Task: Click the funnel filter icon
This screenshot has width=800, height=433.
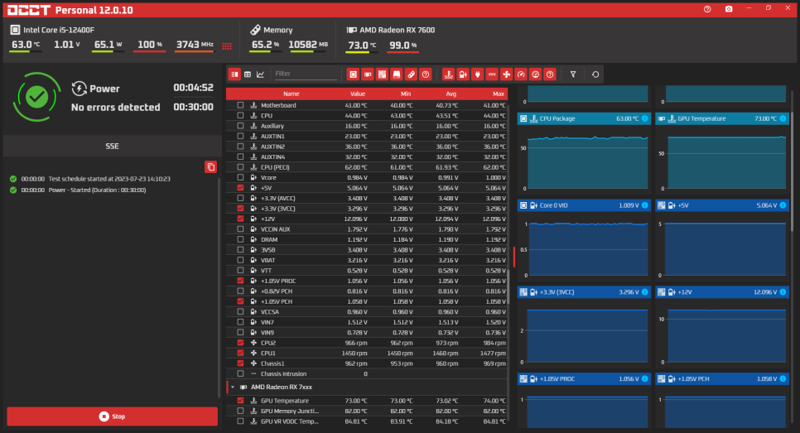Action: [573, 74]
